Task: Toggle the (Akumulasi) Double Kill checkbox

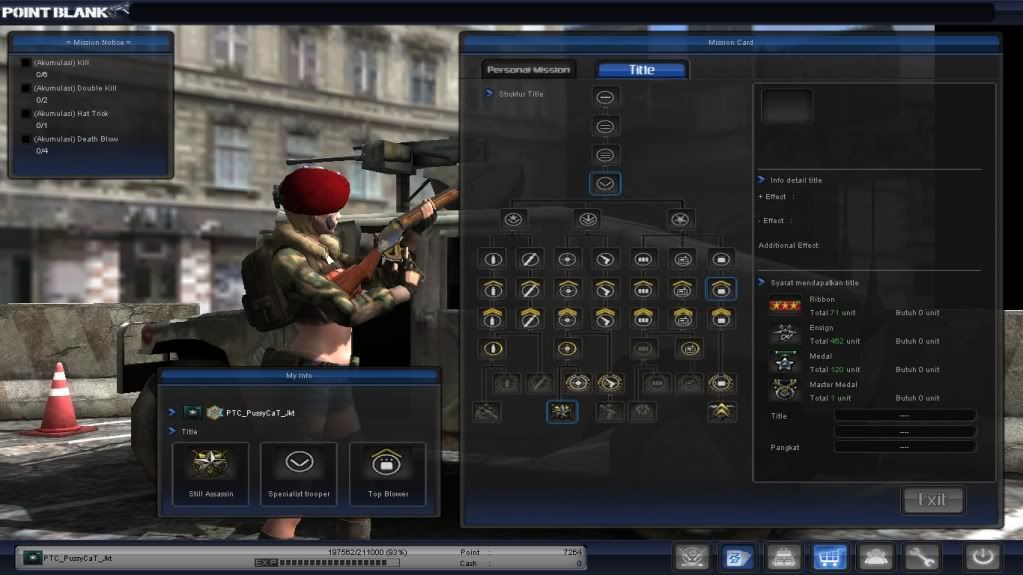Action: [25, 88]
